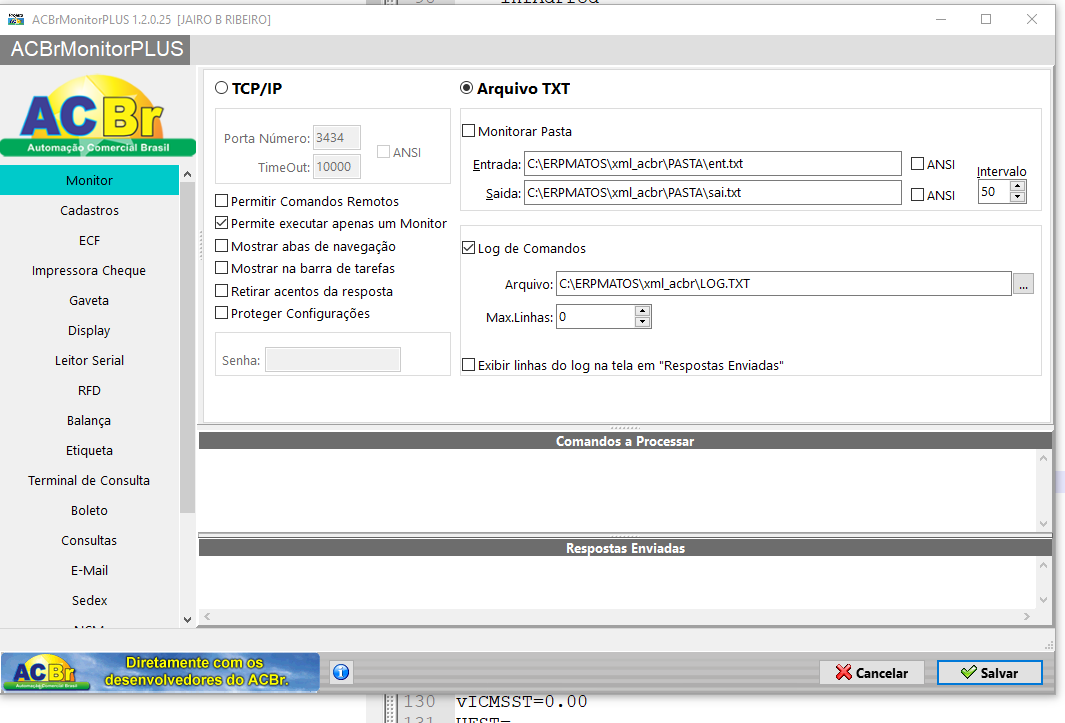Click the Respostas Enviadas header

tap(625, 548)
